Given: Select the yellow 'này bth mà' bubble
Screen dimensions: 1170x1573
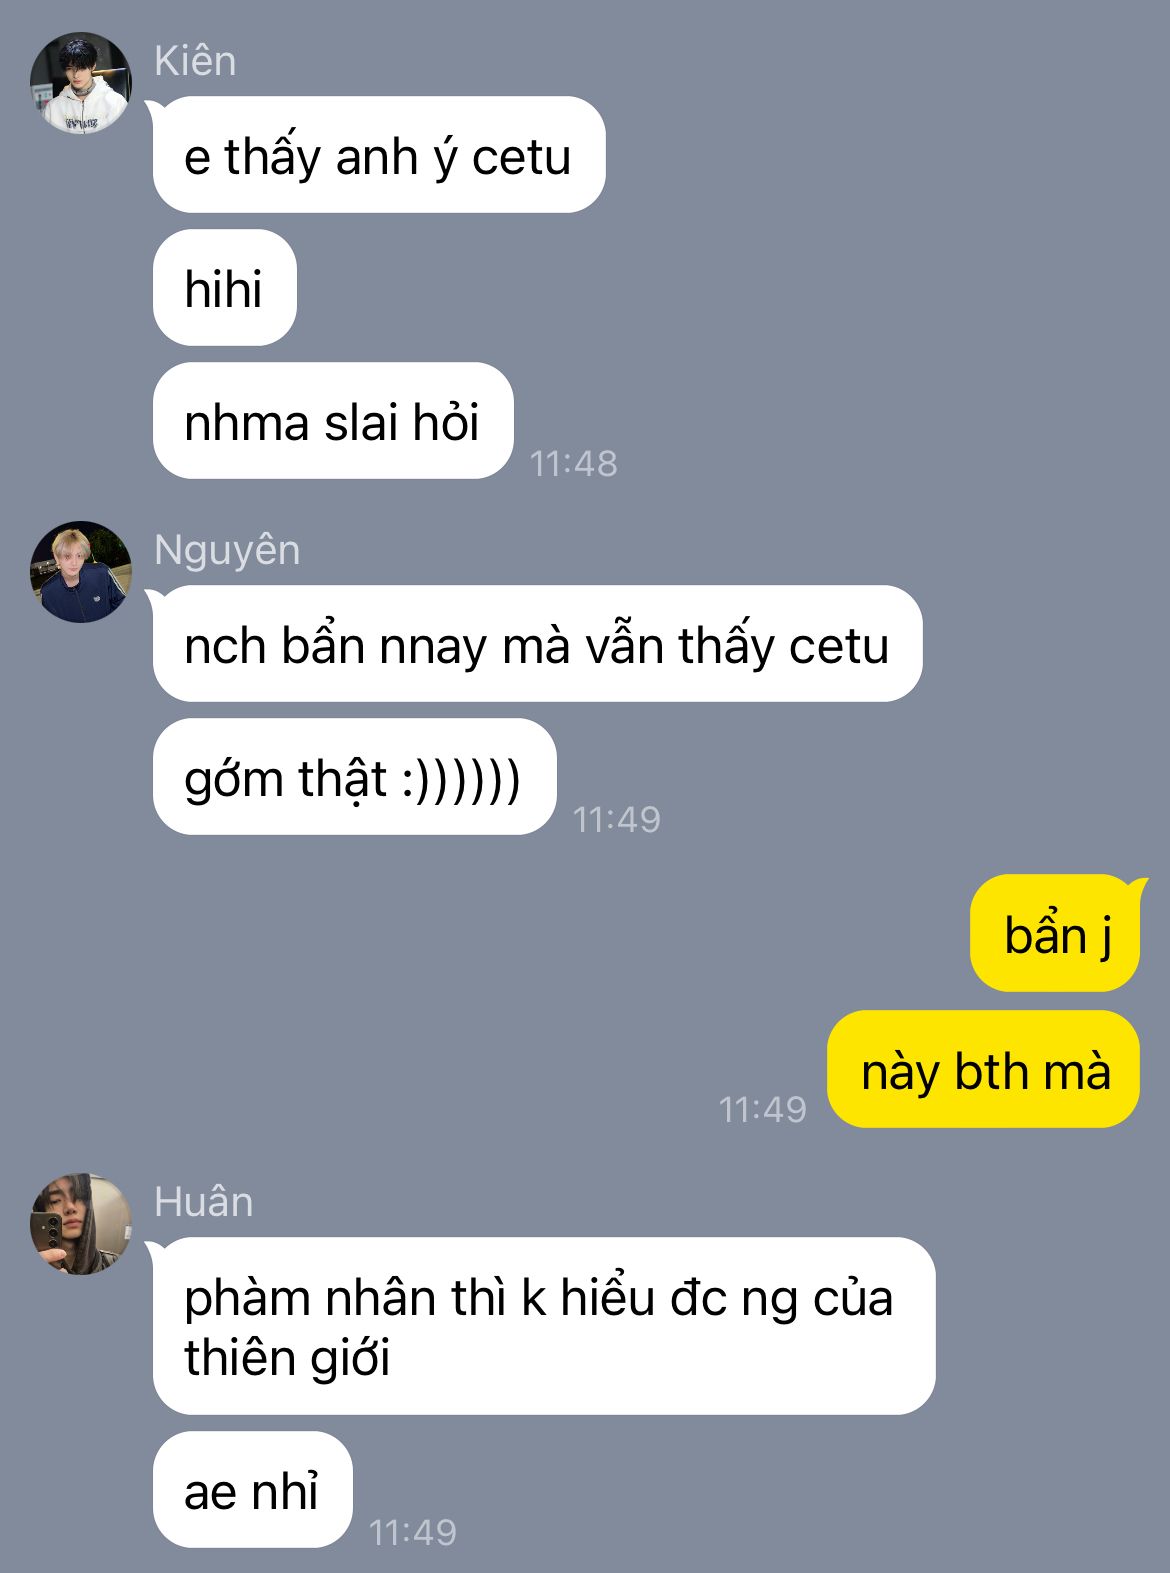Looking at the screenshot, I should coord(984,1070).
